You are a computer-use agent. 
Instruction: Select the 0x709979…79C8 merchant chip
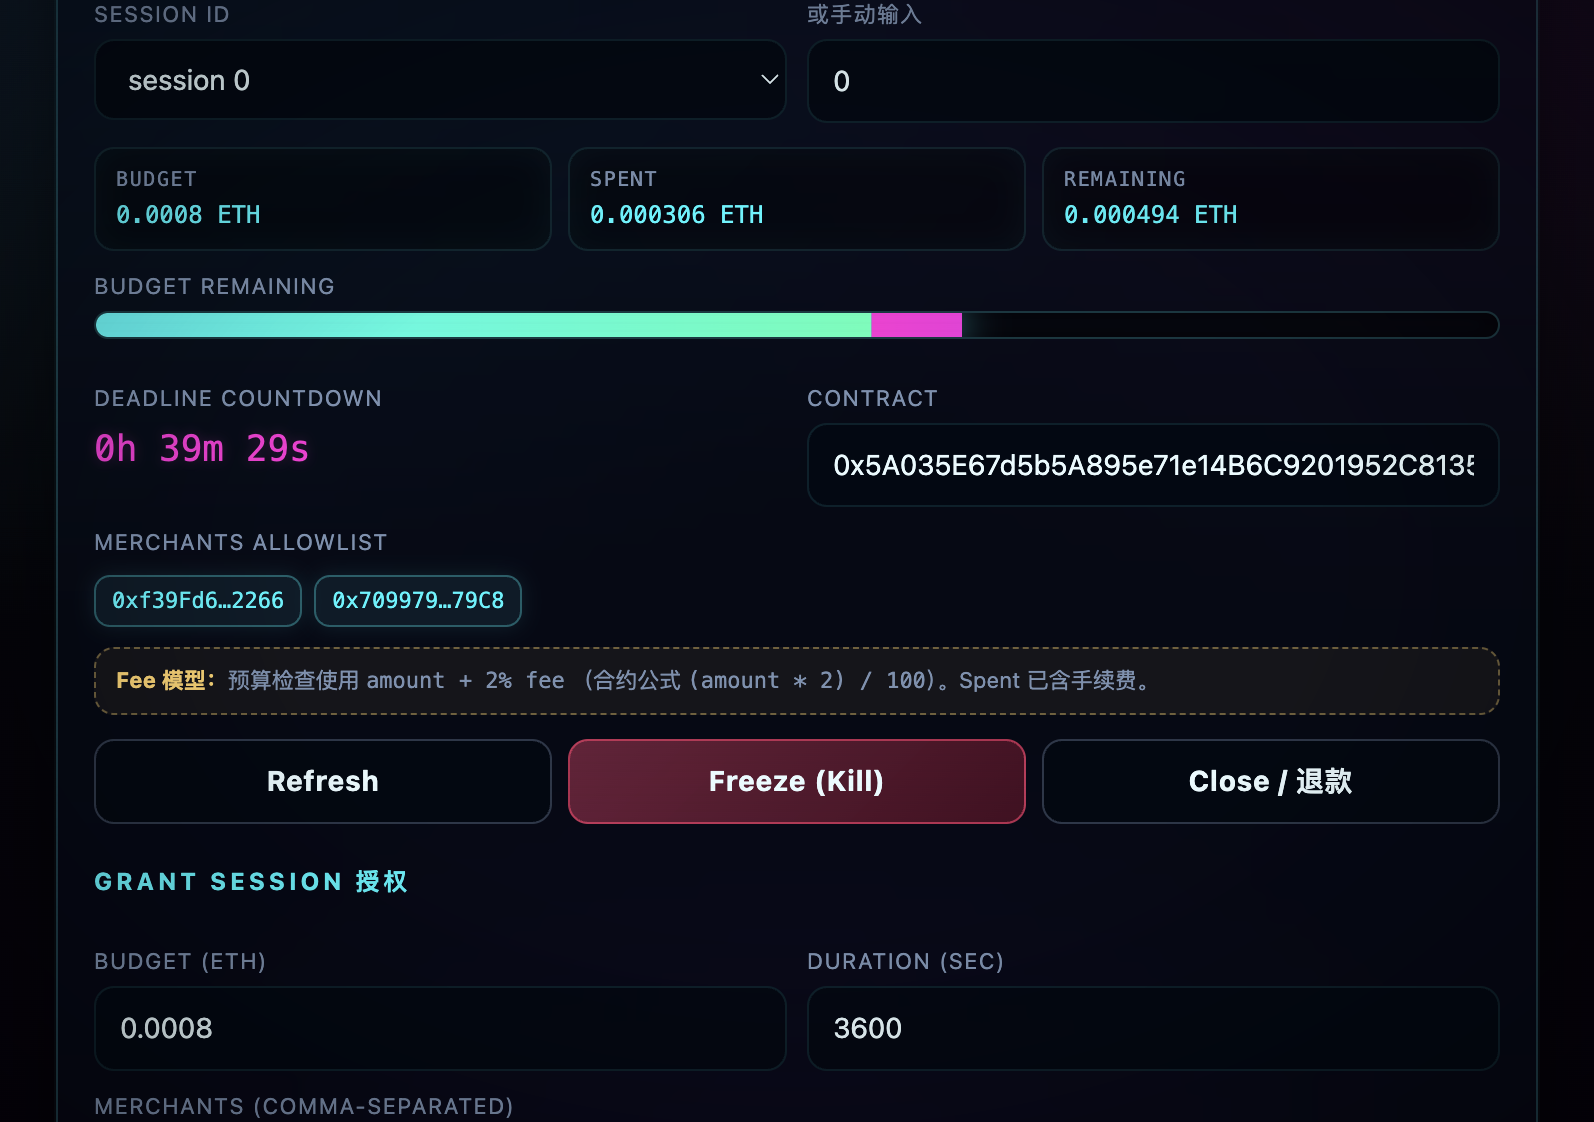pos(418,601)
